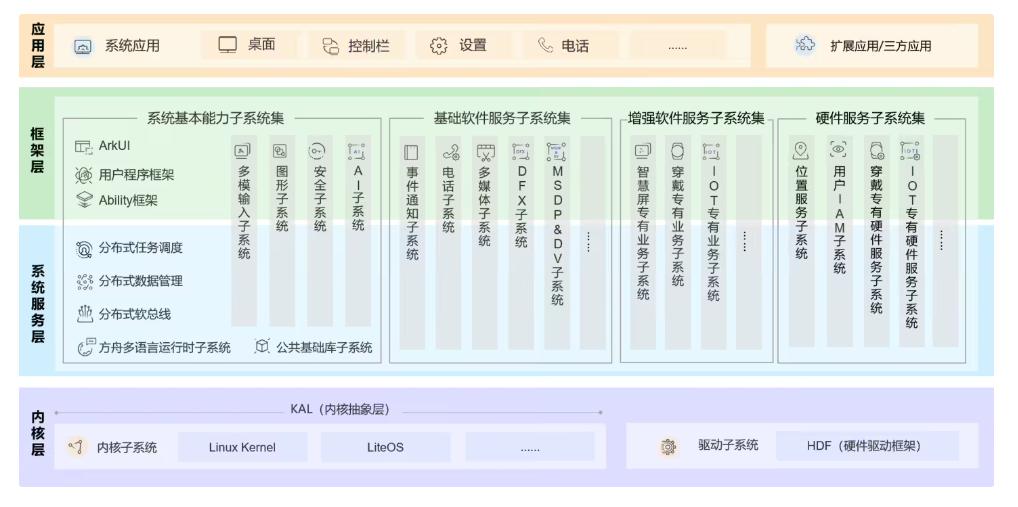This screenshot has height=507, width=1018.
Task: Click the 基础软件服务子系统集 heading
Action: [503, 118]
